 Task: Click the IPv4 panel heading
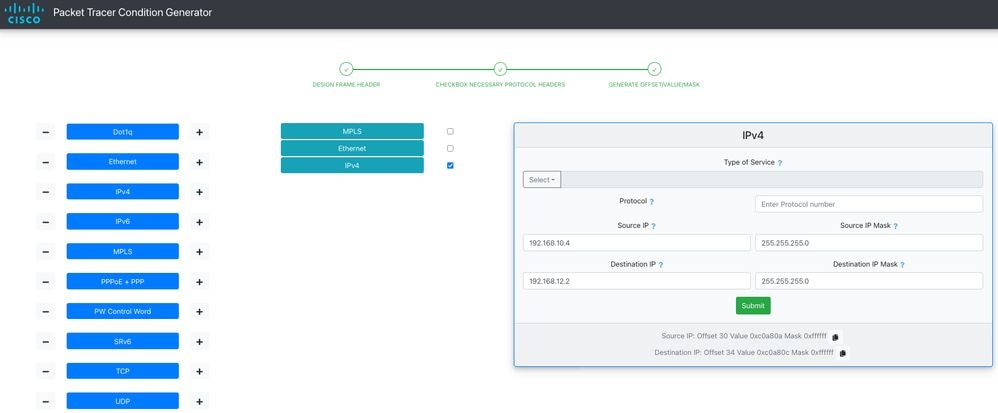[x=753, y=136]
